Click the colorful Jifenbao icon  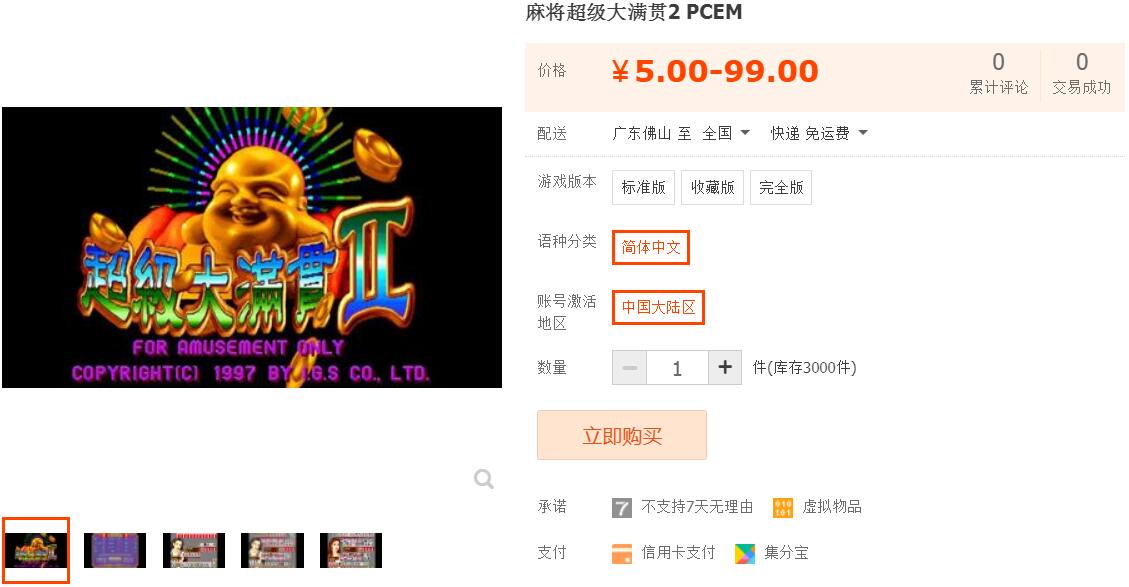[x=745, y=553]
